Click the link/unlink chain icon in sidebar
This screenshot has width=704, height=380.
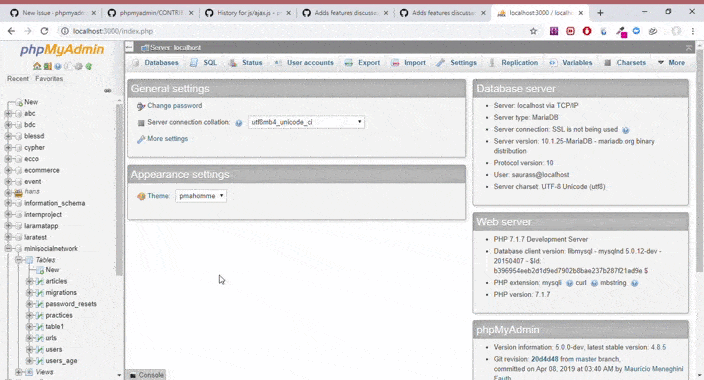(108, 91)
